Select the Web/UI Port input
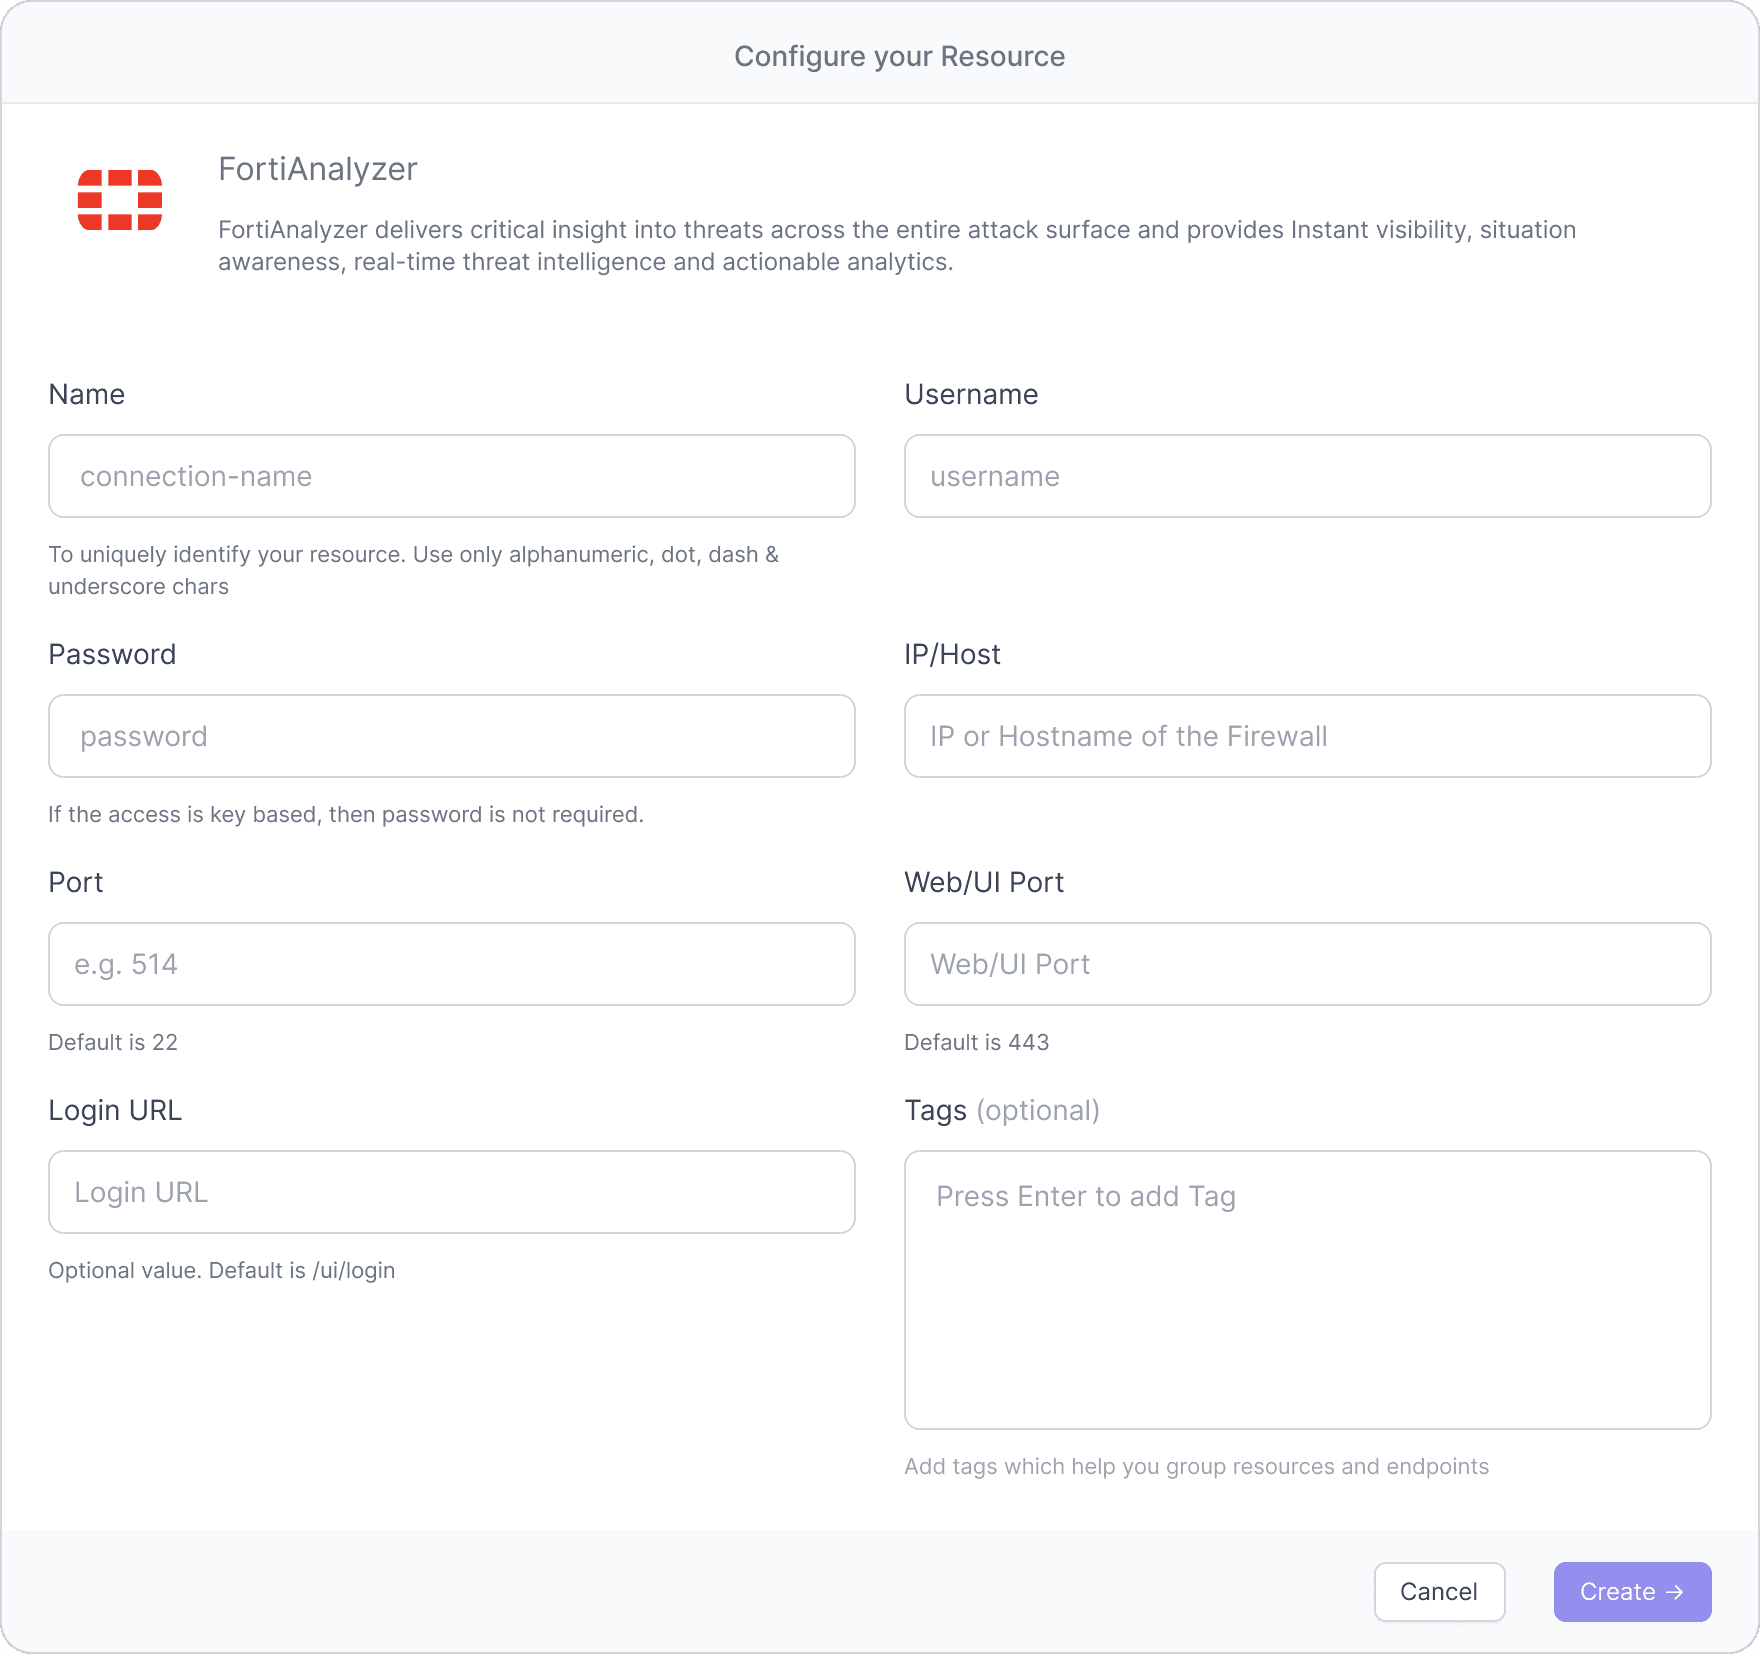1760x1654 pixels. (x=1308, y=964)
